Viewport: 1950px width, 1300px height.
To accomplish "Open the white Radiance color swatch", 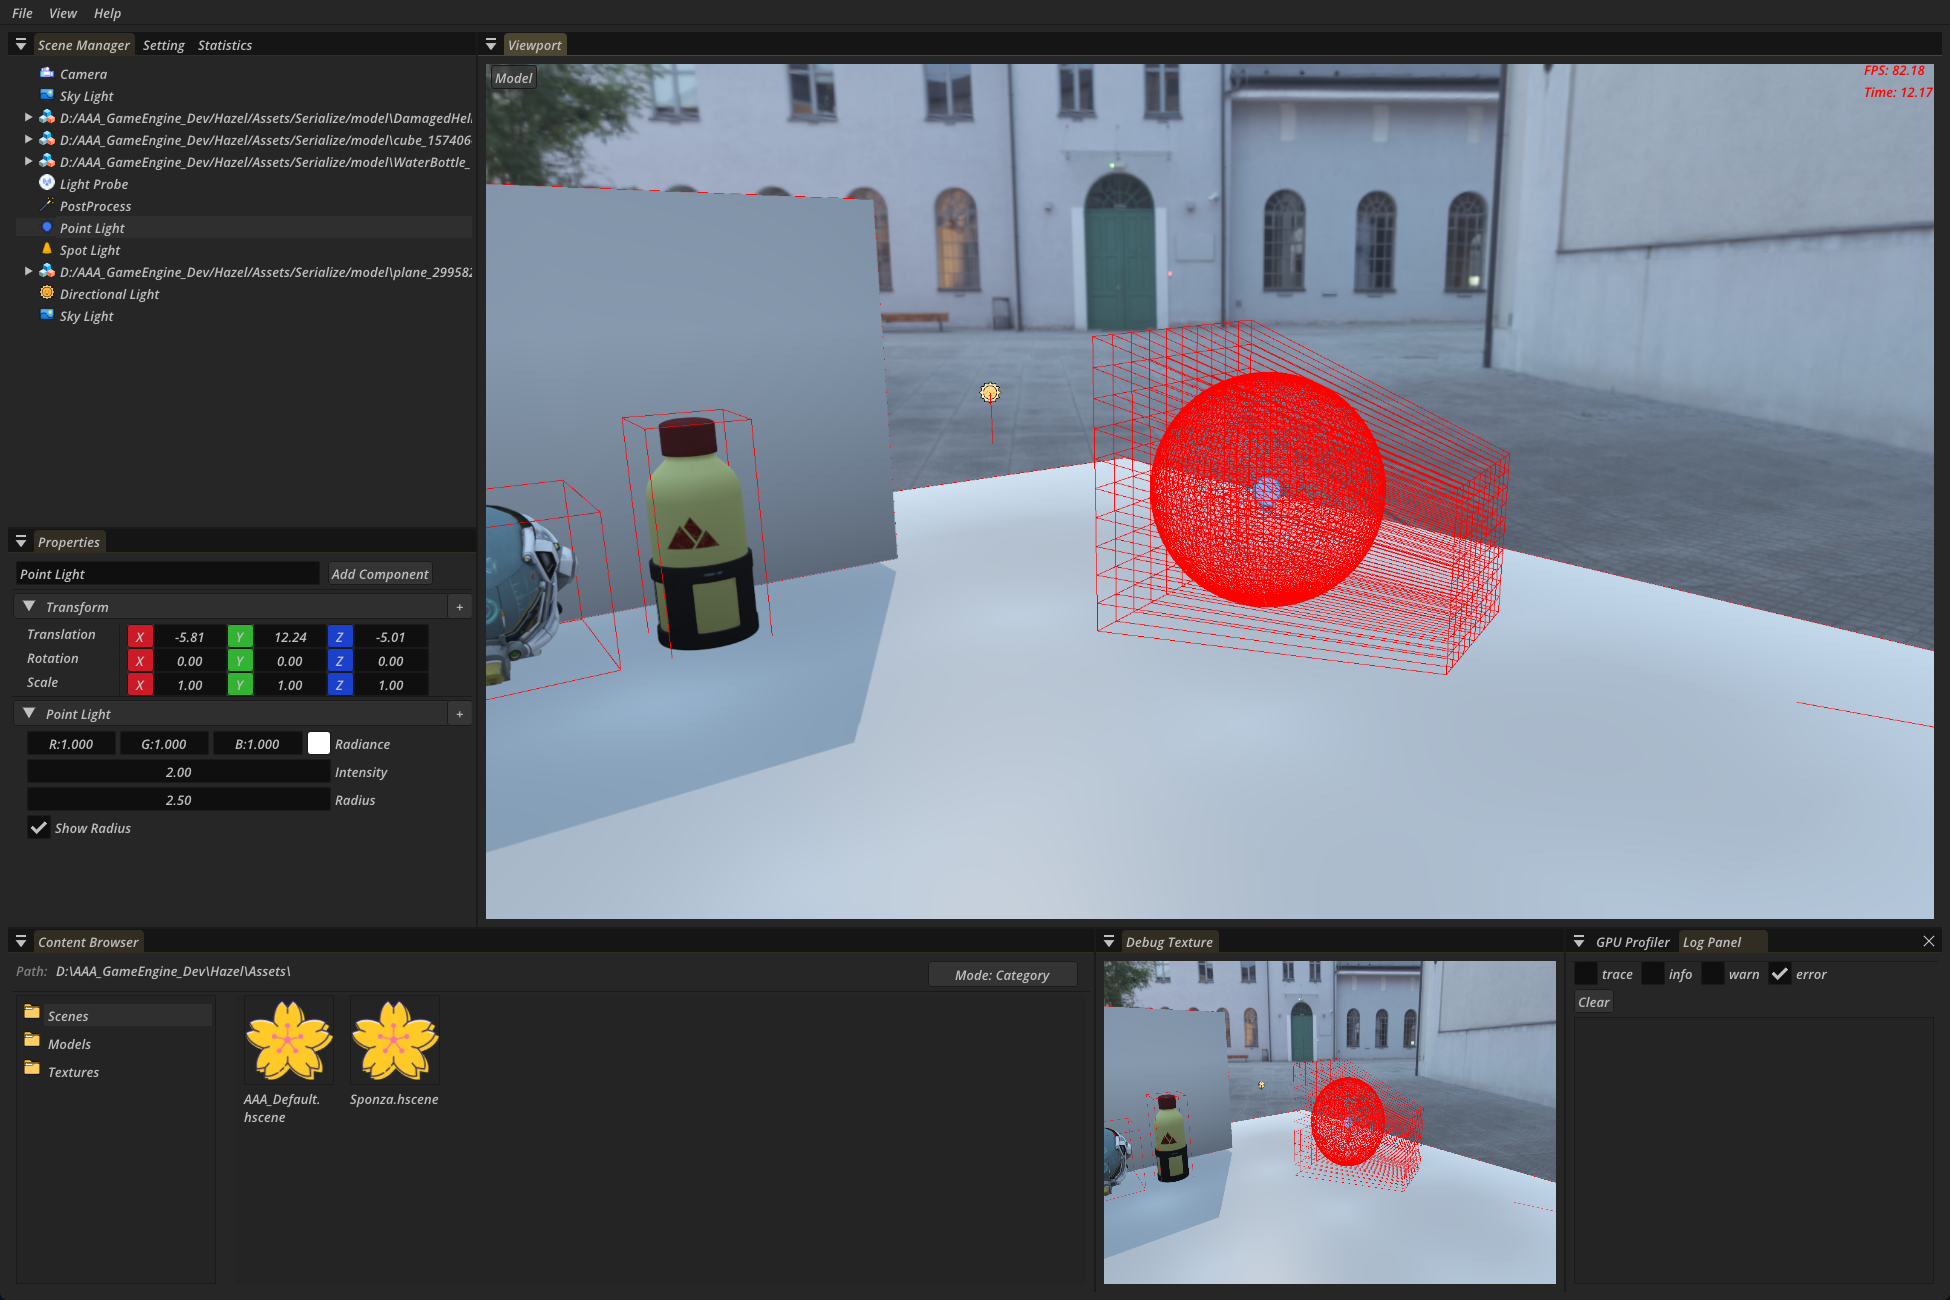I will pos(319,744).
